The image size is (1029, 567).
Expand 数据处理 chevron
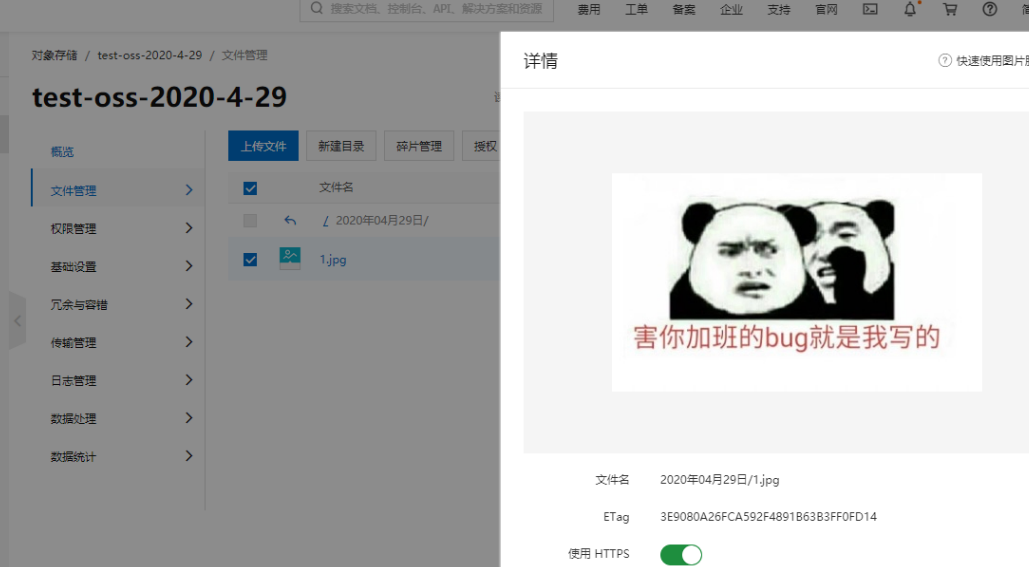[189, 418]
